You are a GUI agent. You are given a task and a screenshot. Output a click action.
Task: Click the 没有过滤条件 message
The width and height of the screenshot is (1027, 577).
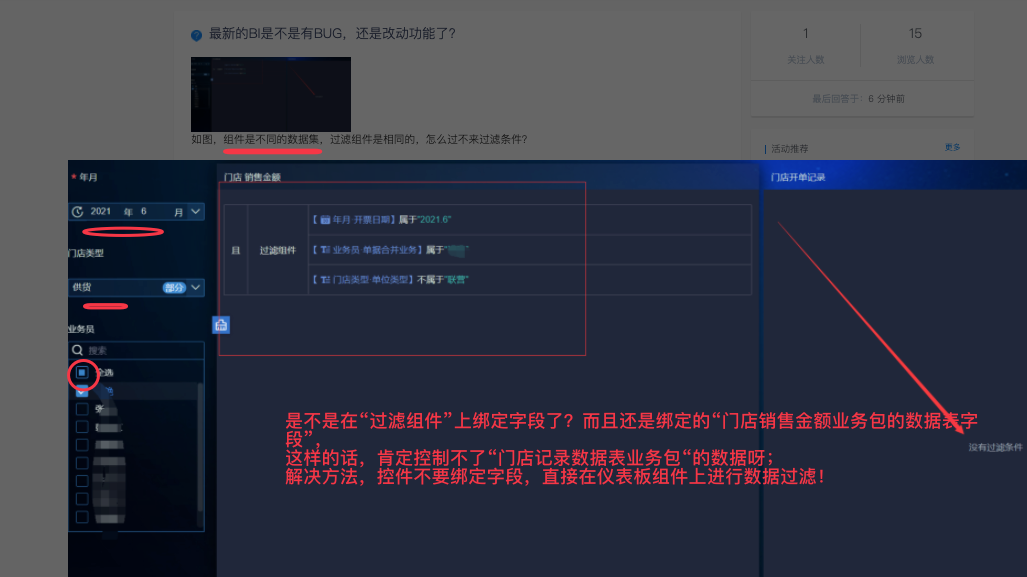tap(996, 447)
